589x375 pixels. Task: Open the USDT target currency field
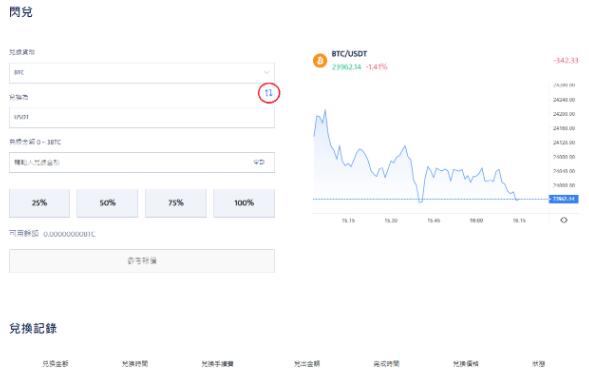coord(142,117)
